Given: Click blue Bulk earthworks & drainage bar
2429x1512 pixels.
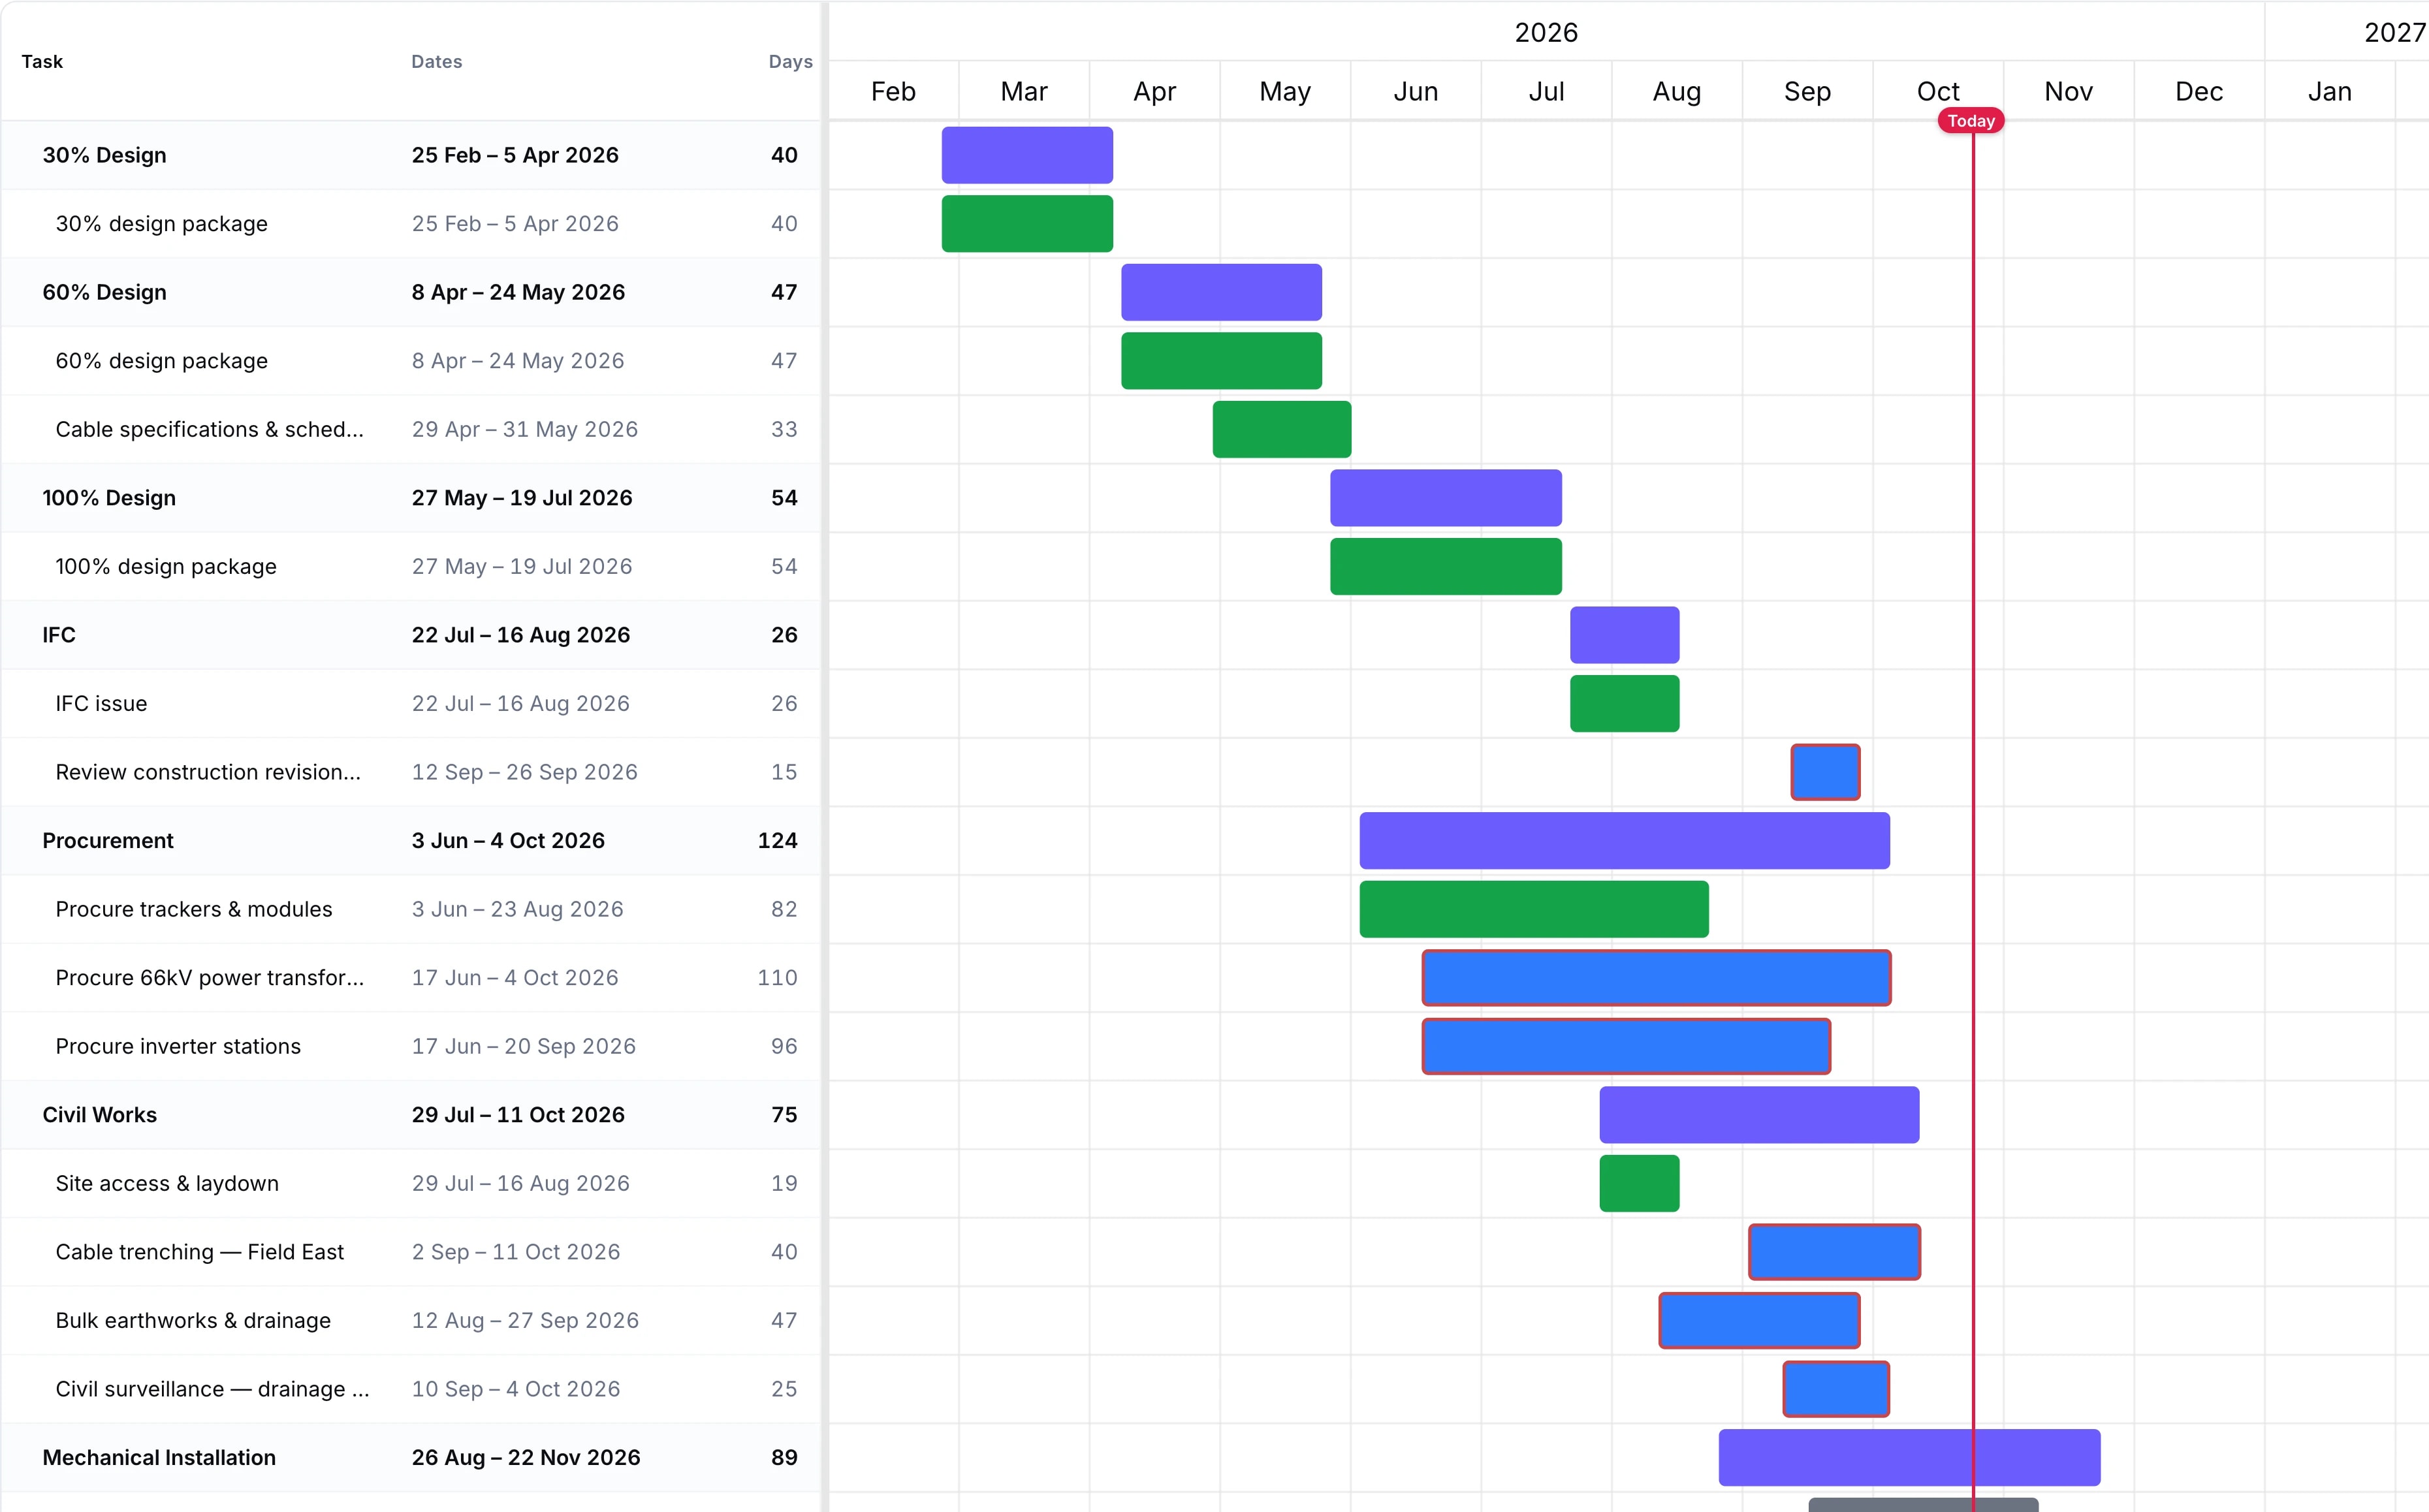Looking at the screenshot, I should 1759,1320.
